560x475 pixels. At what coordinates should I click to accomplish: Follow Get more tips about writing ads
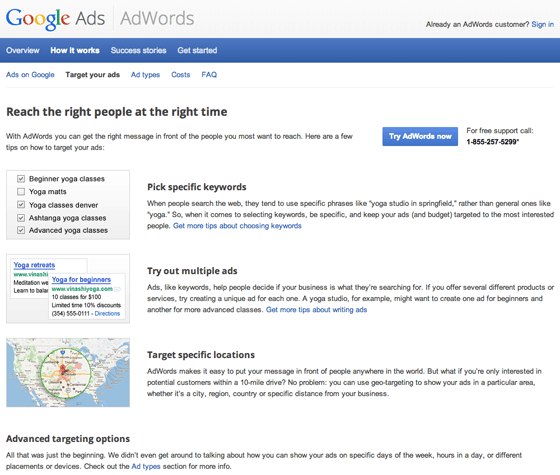pos(316,310)
